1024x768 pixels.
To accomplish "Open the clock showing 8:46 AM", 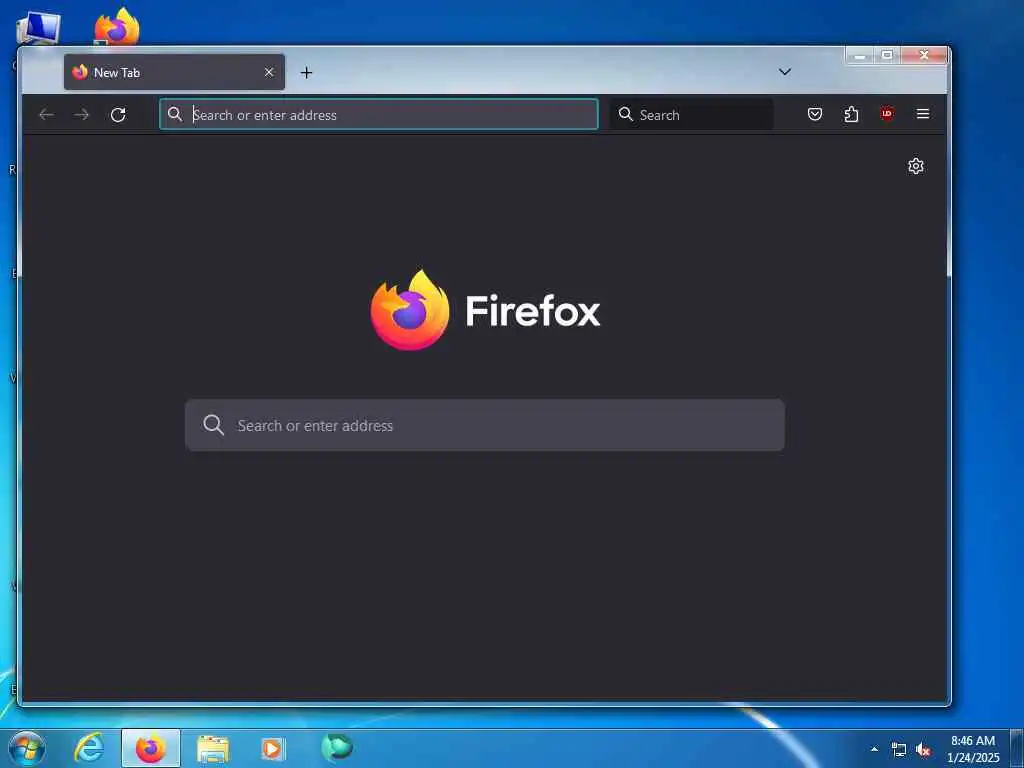I will [973, 749].
